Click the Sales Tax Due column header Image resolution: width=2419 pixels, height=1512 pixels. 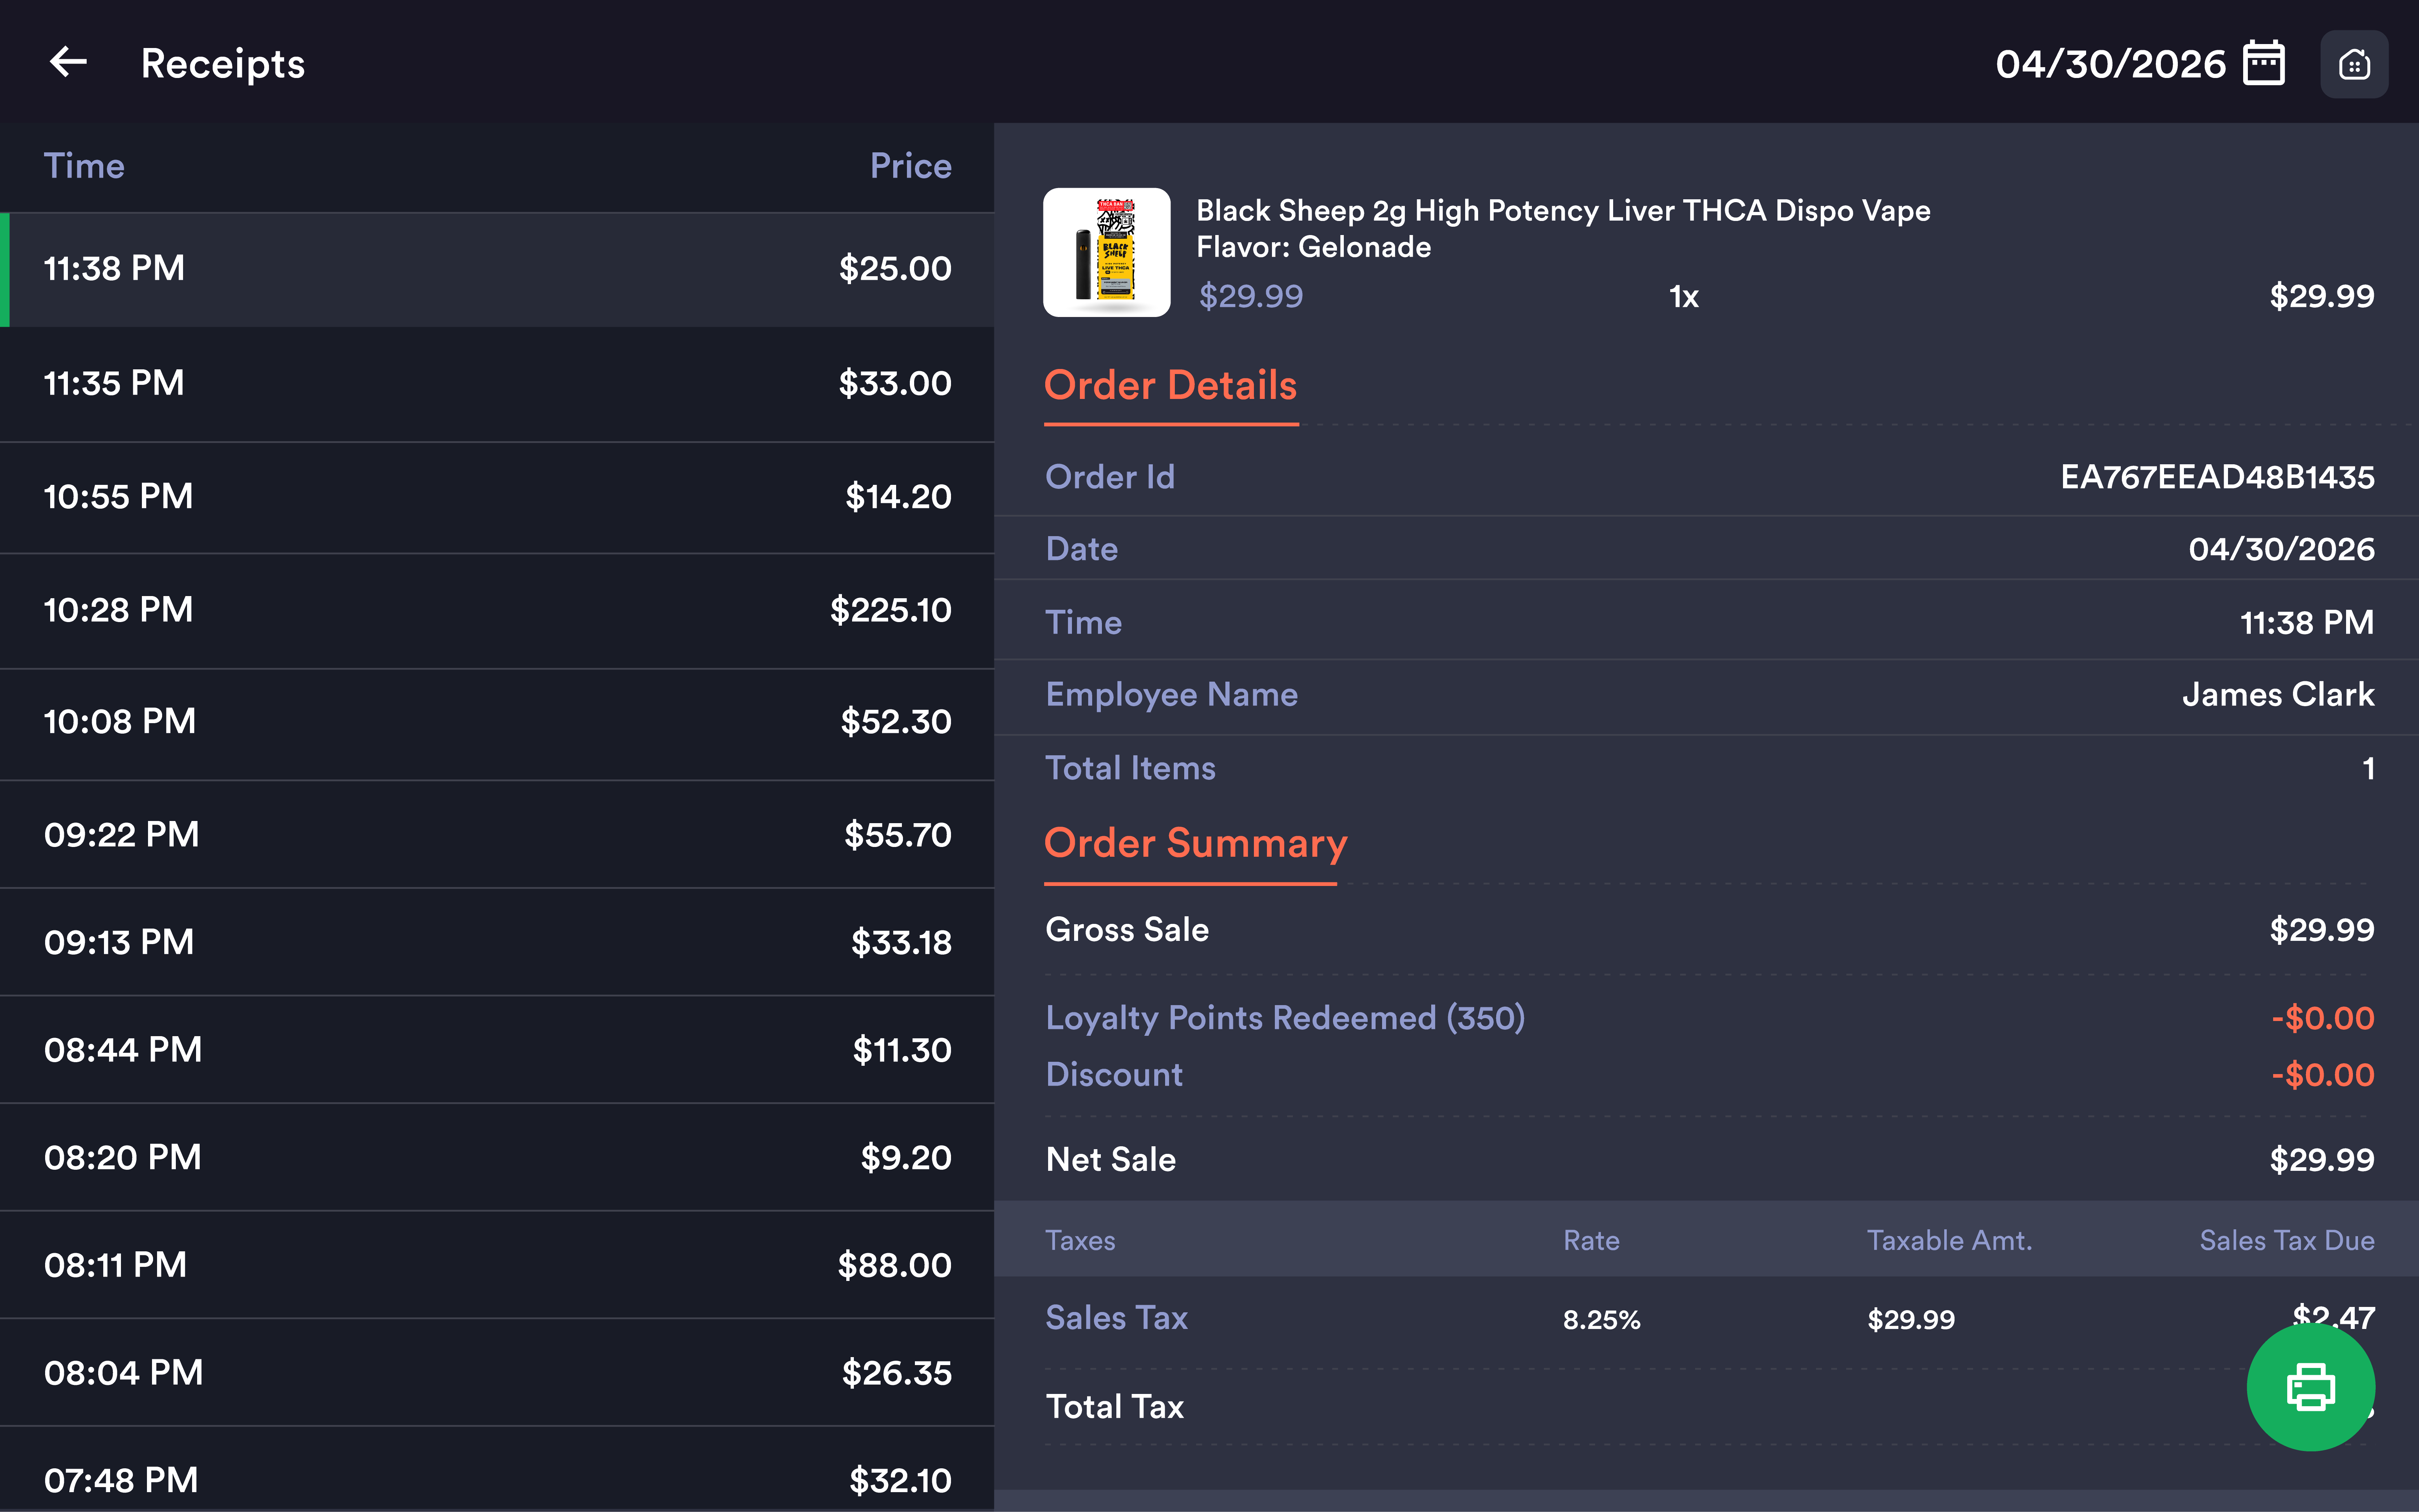(2286, 1241)
